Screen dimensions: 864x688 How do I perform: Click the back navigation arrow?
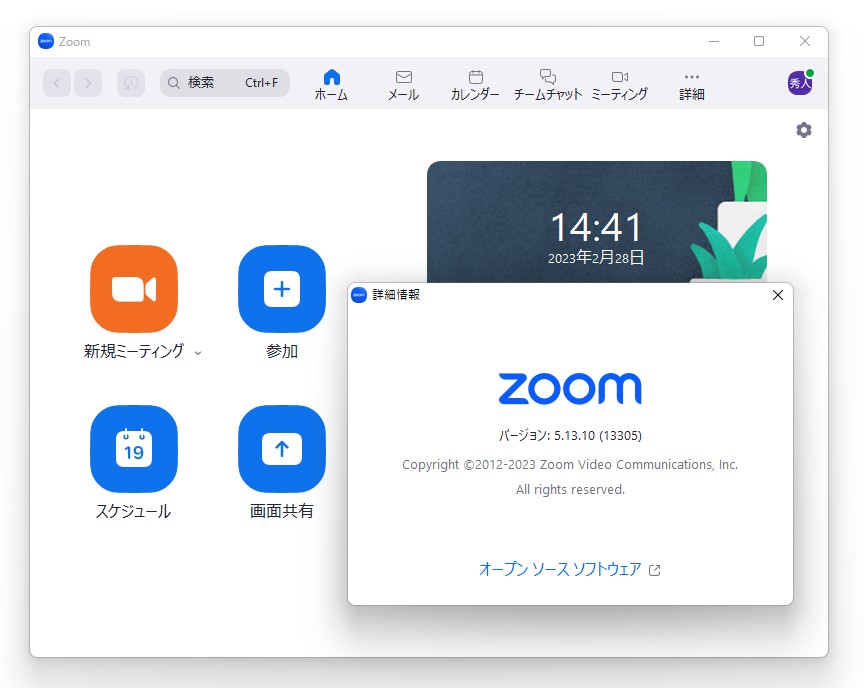click(57, 83)
